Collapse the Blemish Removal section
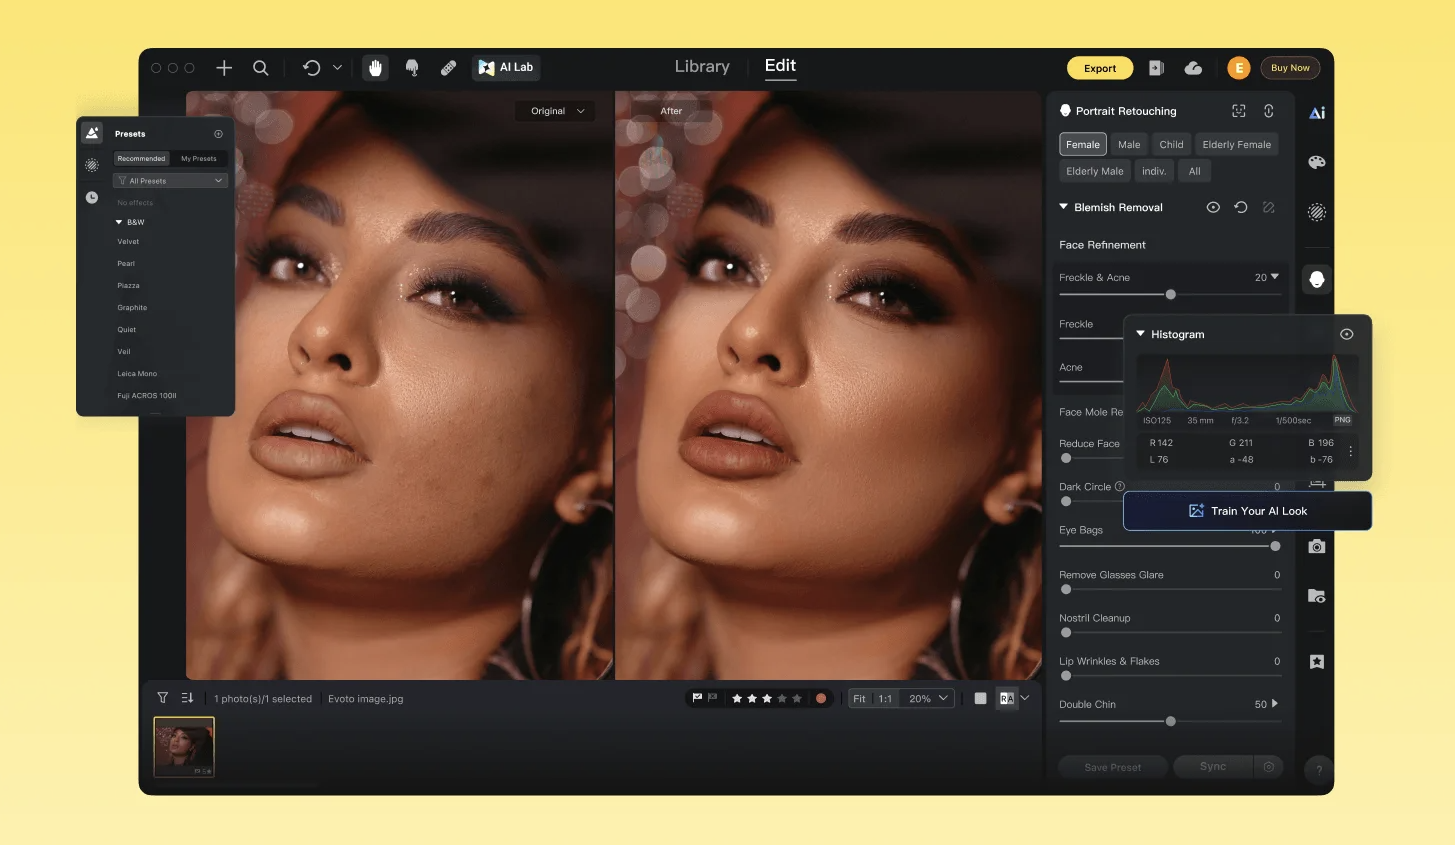 [1064, 207]
